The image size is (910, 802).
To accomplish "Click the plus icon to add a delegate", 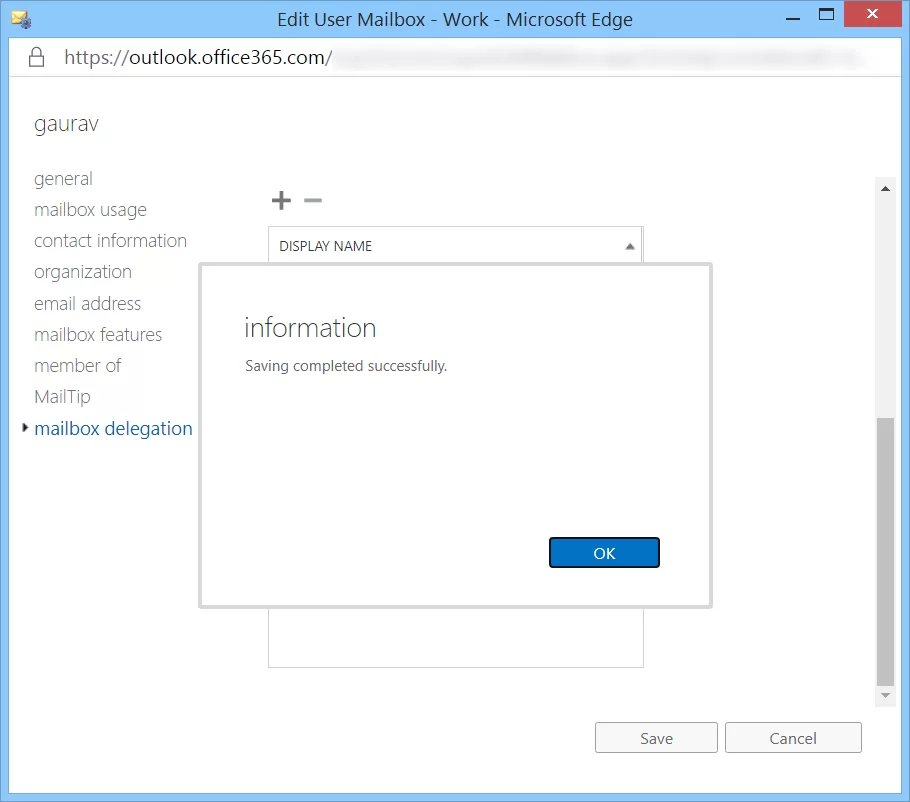I will [x=281, y=201].
